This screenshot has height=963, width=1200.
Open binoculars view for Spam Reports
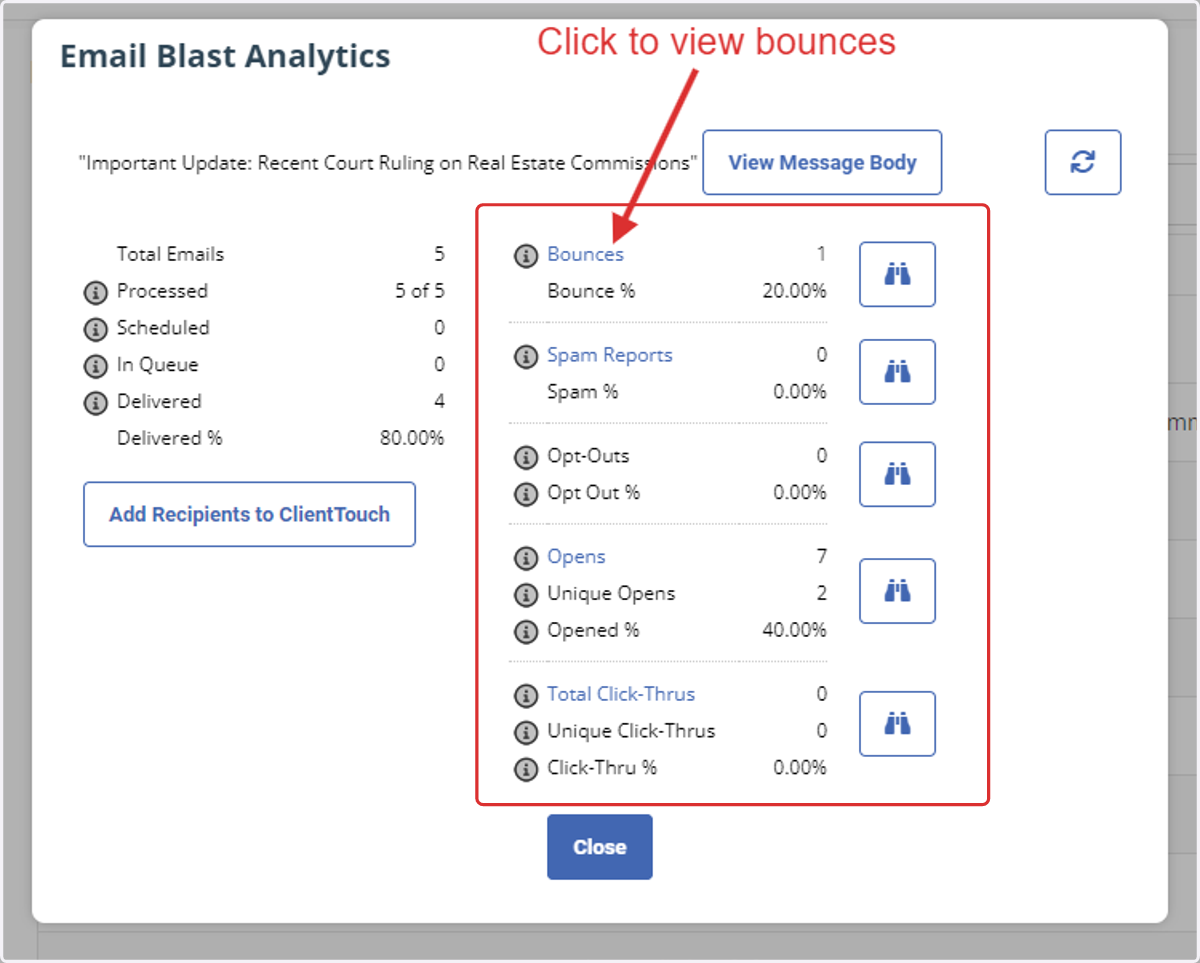897,372
